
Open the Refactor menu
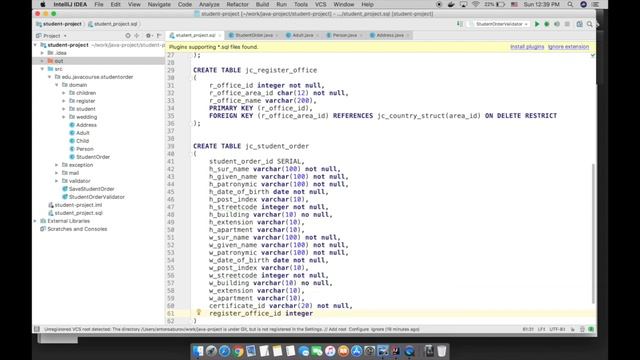[x=237, y=4]
